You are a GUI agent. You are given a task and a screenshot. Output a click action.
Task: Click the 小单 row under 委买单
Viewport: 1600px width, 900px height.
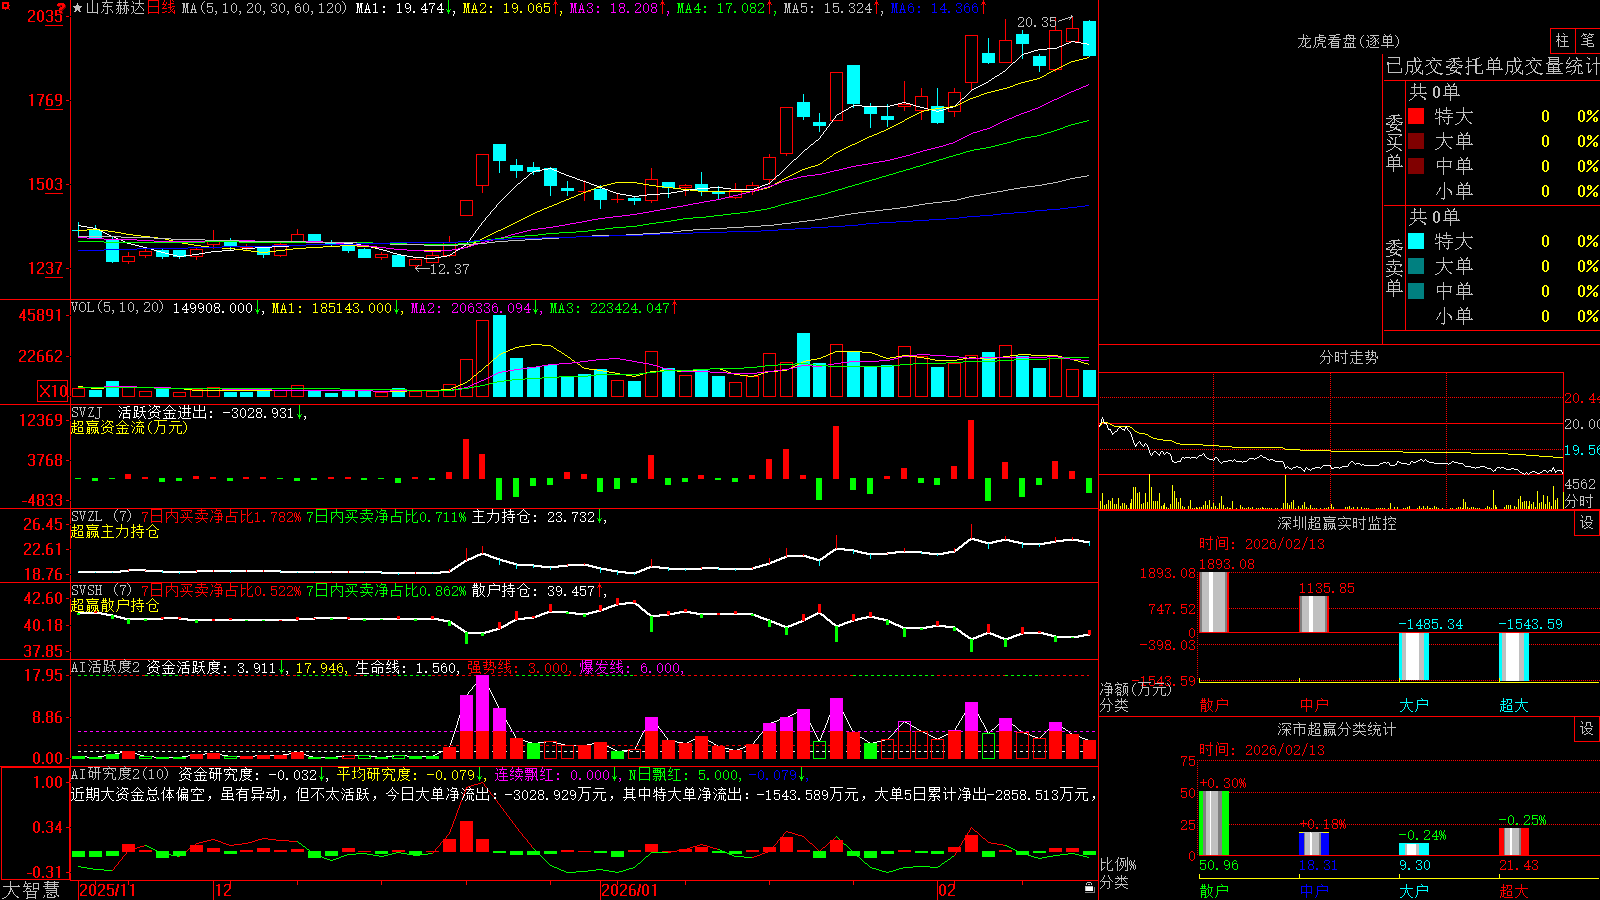[1503, 191]
